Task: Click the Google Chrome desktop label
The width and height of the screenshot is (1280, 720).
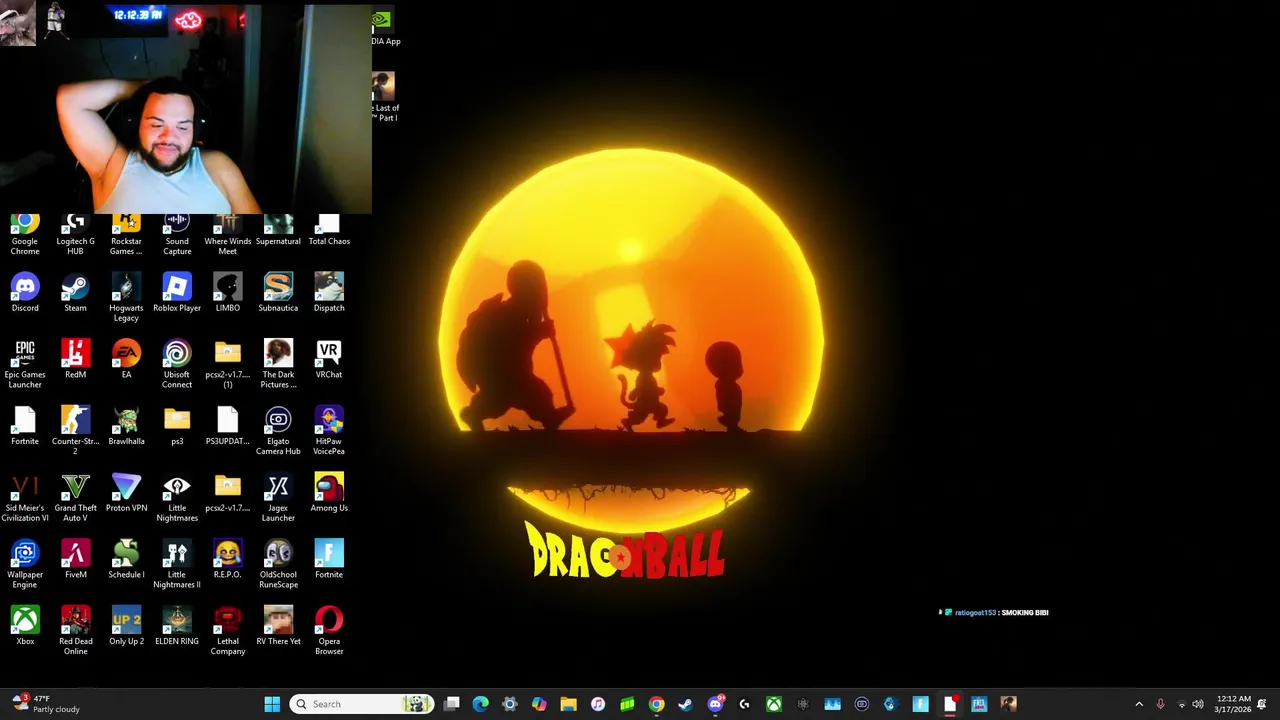Action: tap(25, 246)
